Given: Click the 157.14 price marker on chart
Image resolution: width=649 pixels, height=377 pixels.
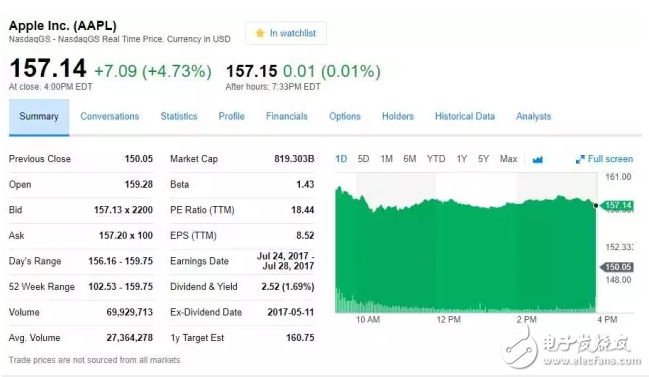Looking at the screenshot, I should (x=617, y=206).
